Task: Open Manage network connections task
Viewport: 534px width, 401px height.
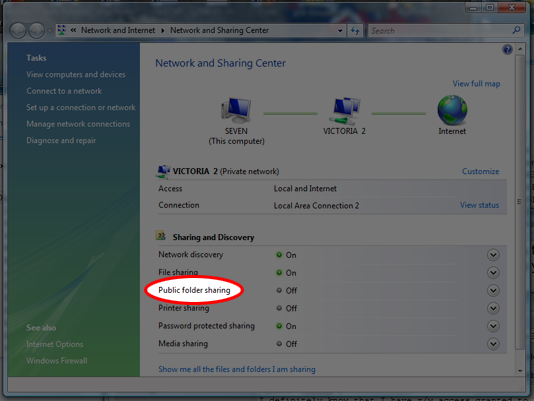Action: [x=78, y=124]
